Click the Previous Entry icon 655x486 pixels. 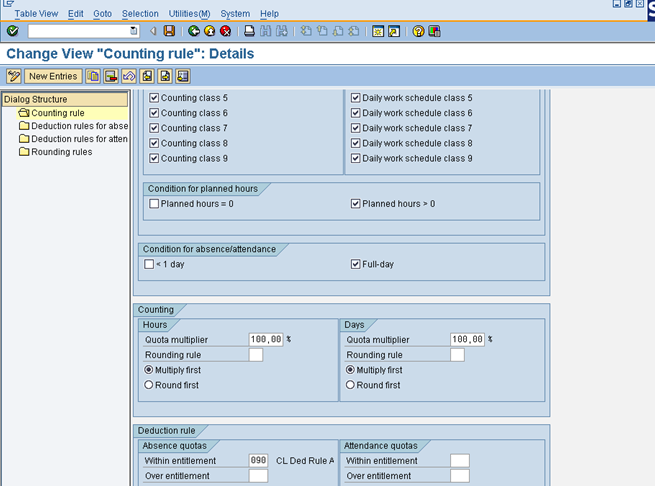(x=147, y=76)
